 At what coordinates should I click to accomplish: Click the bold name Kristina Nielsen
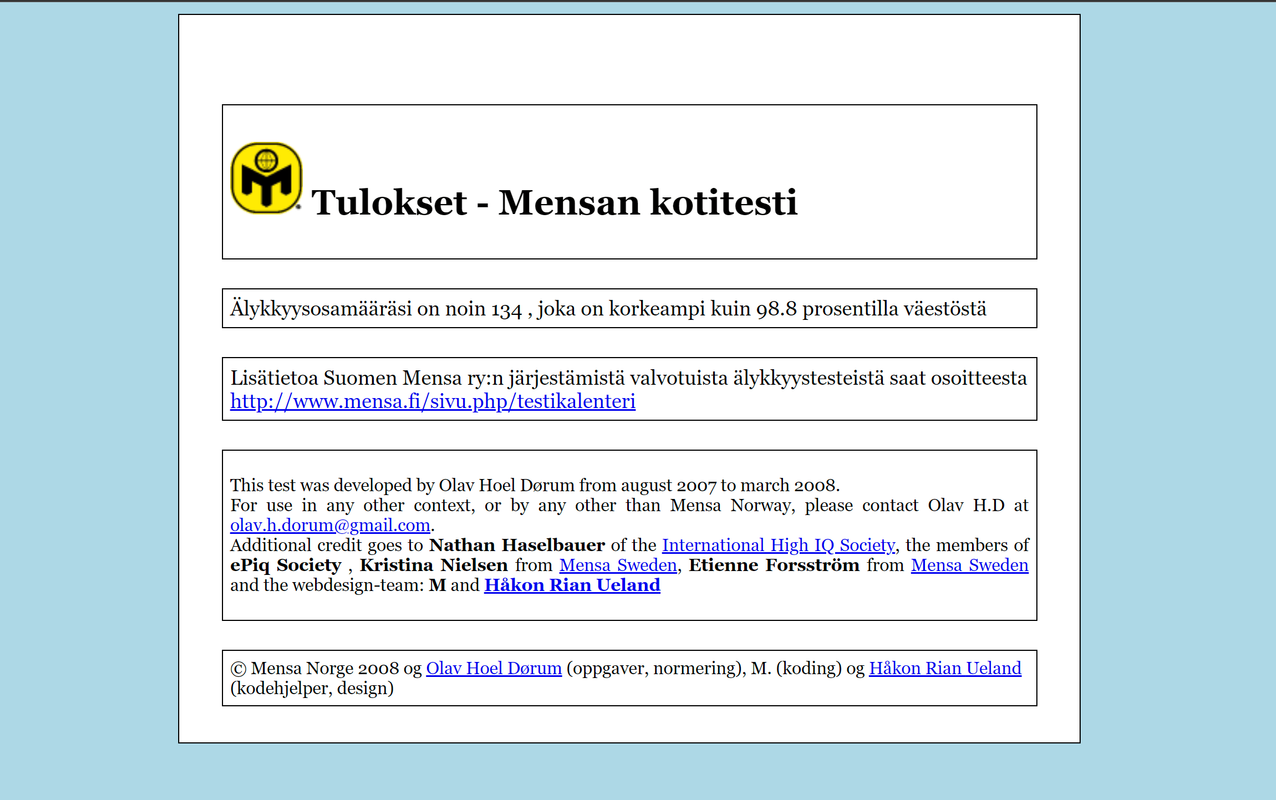click(x=434, y=565)
